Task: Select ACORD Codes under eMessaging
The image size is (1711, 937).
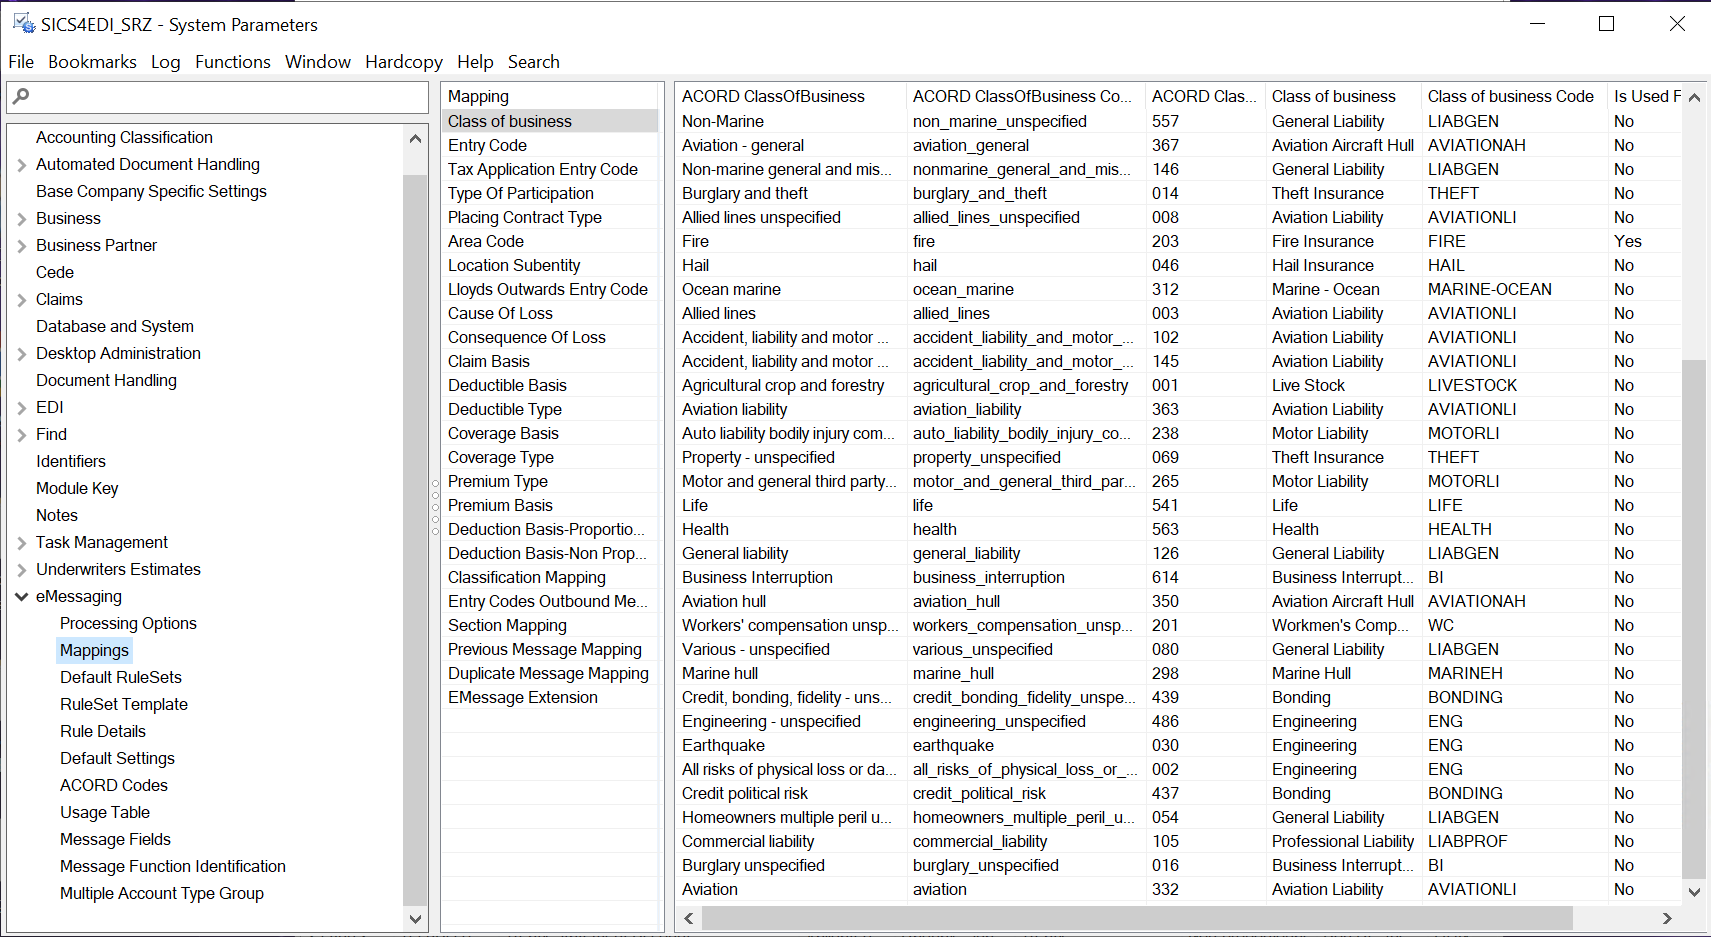Action: [x=113, y=785]
